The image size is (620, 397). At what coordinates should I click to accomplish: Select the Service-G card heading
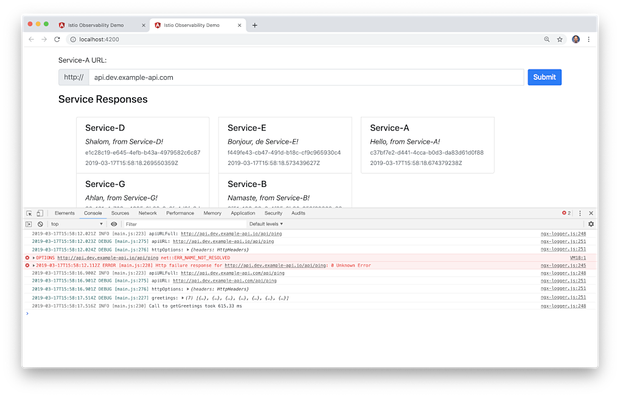[105, 184]
